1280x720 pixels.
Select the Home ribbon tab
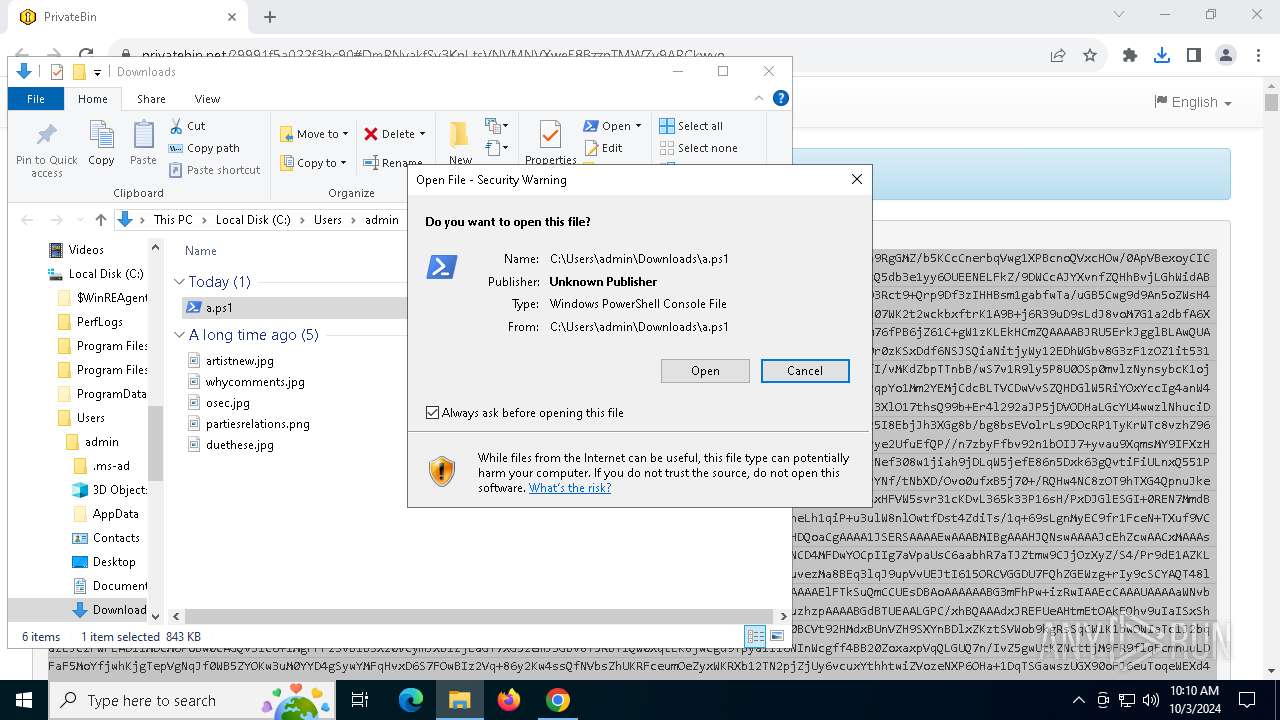(93, 99)
